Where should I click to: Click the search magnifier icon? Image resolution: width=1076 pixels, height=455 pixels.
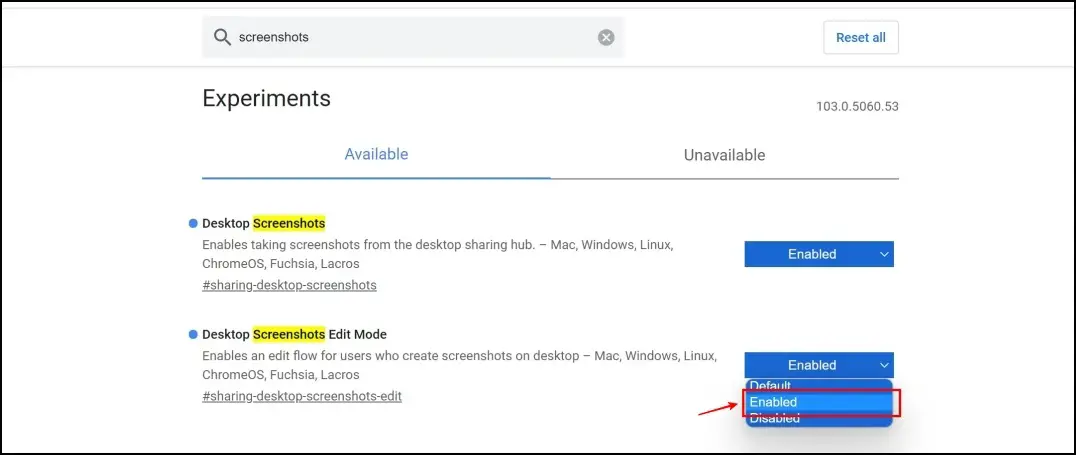(x=222, y=37)
